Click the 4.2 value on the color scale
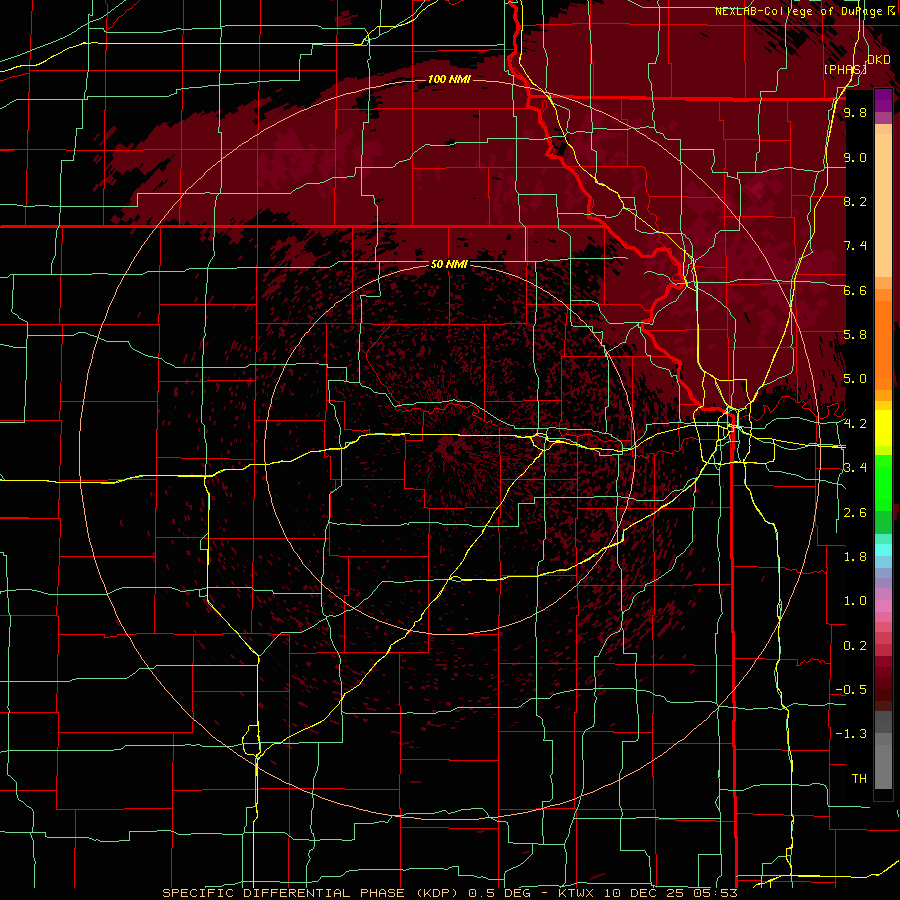 [x=855, y=424]
